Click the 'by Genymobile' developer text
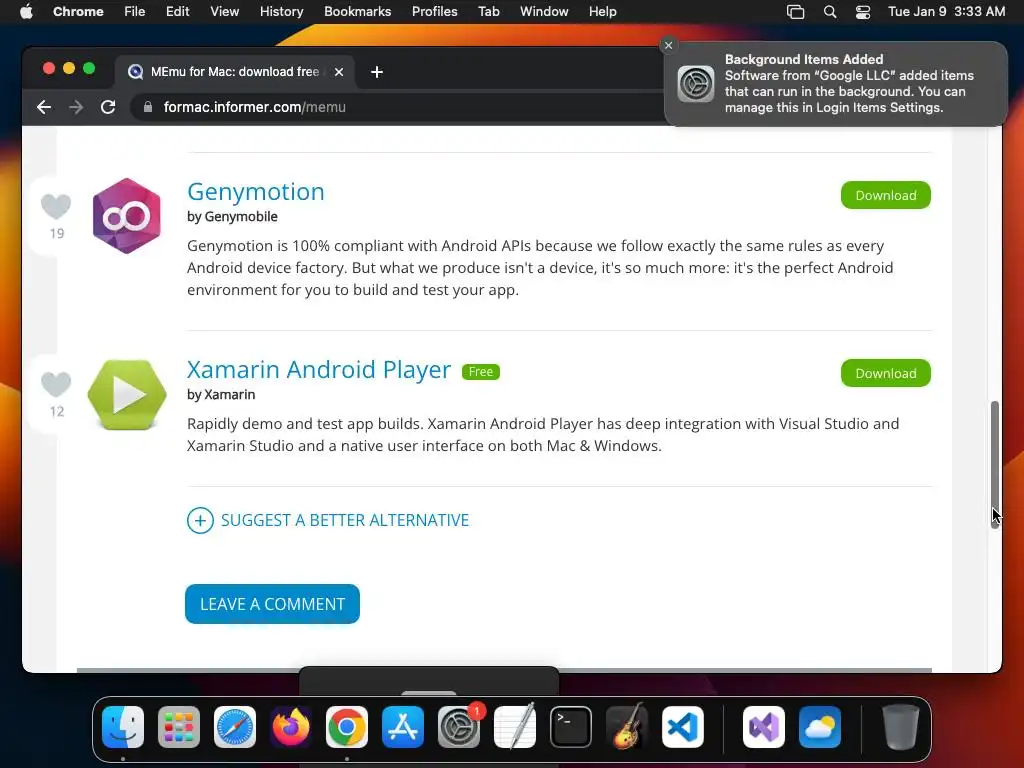 tap(232, 217)
